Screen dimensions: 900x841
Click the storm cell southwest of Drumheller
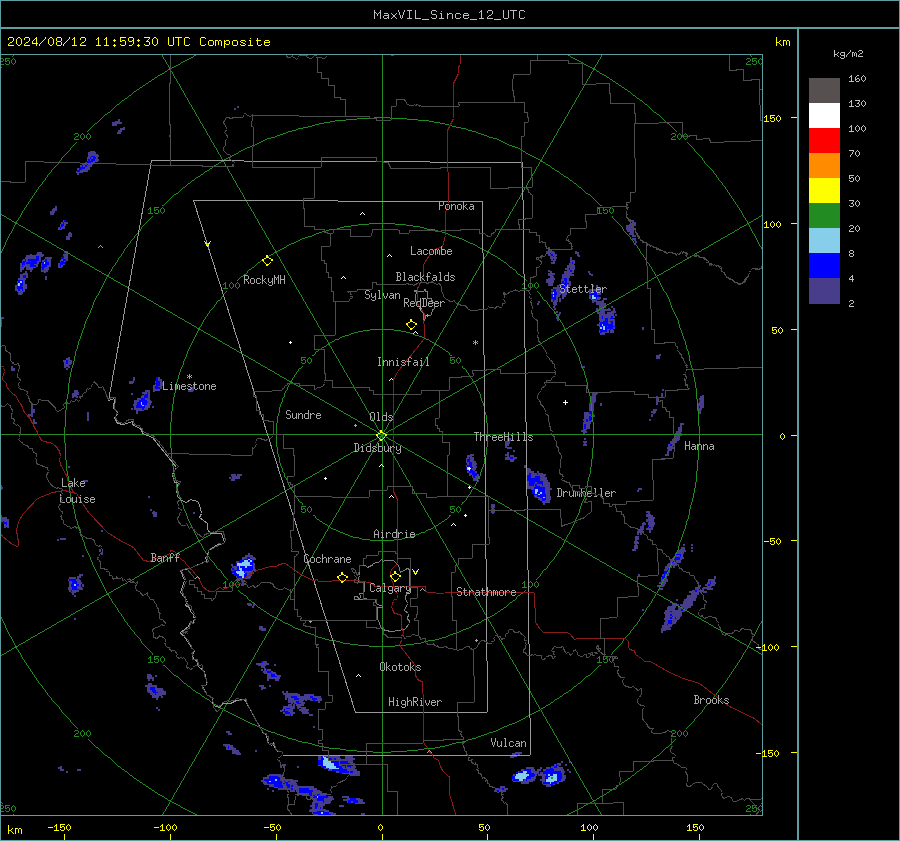pyautogui.click(x=538, y=485)
